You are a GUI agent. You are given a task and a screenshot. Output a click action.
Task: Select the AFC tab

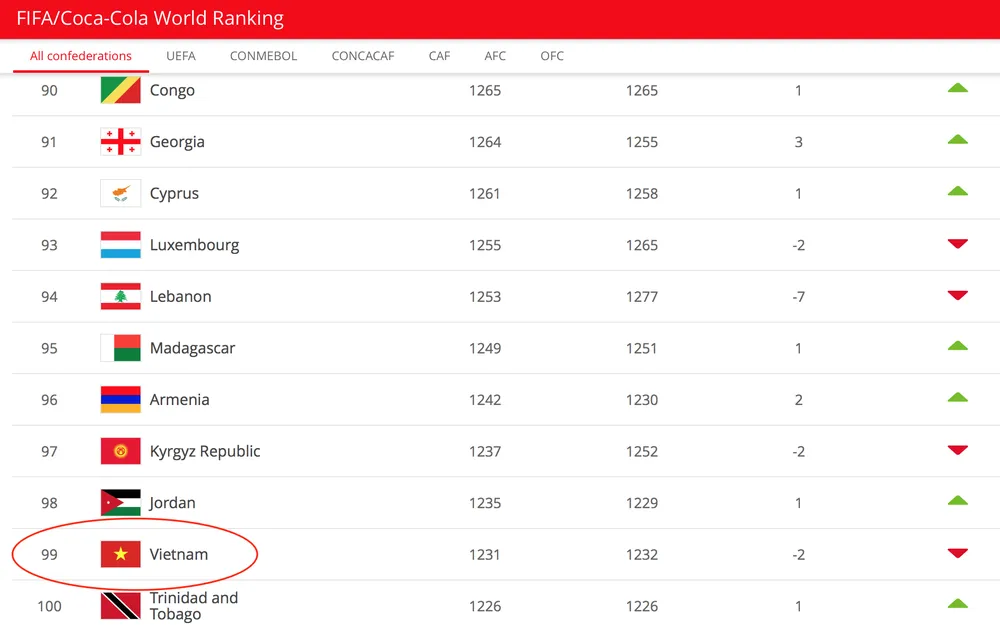495,56
